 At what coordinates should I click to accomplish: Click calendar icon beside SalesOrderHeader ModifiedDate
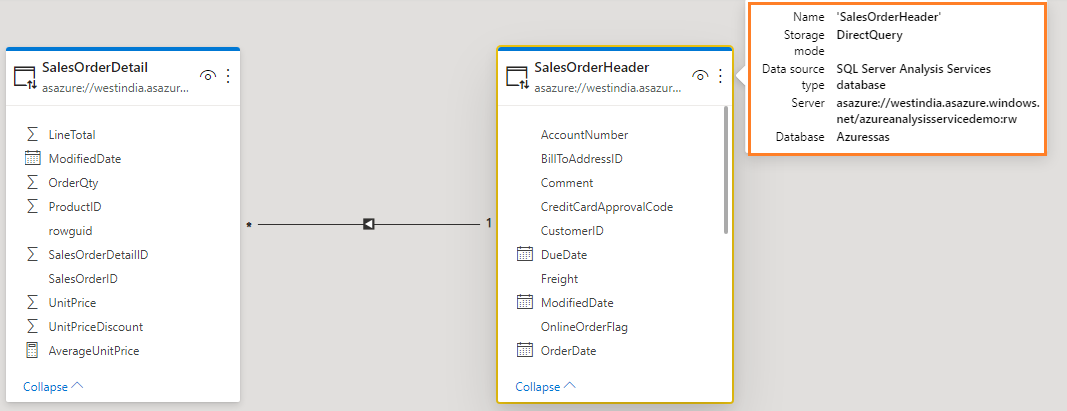(525, 302)
